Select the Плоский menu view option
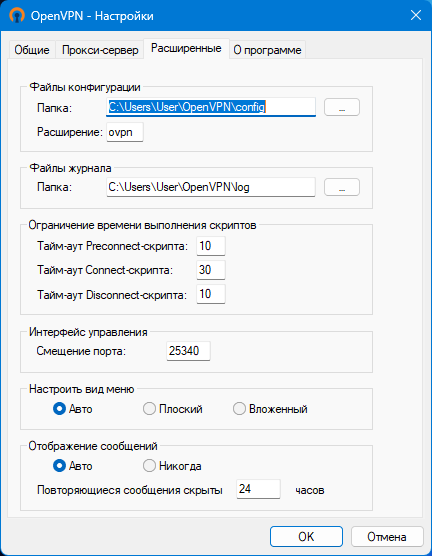The height and width of the screenshot is (556, 432). coord(173,409)
